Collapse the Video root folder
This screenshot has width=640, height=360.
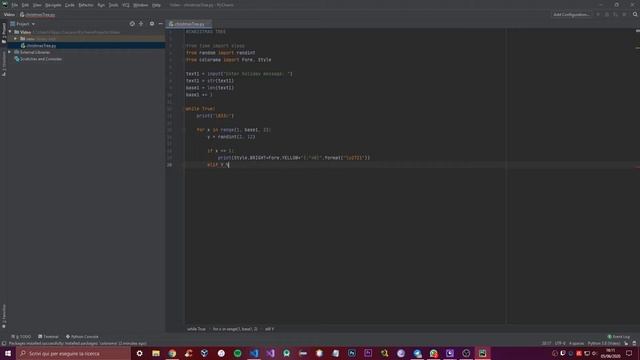click(11, 32)
